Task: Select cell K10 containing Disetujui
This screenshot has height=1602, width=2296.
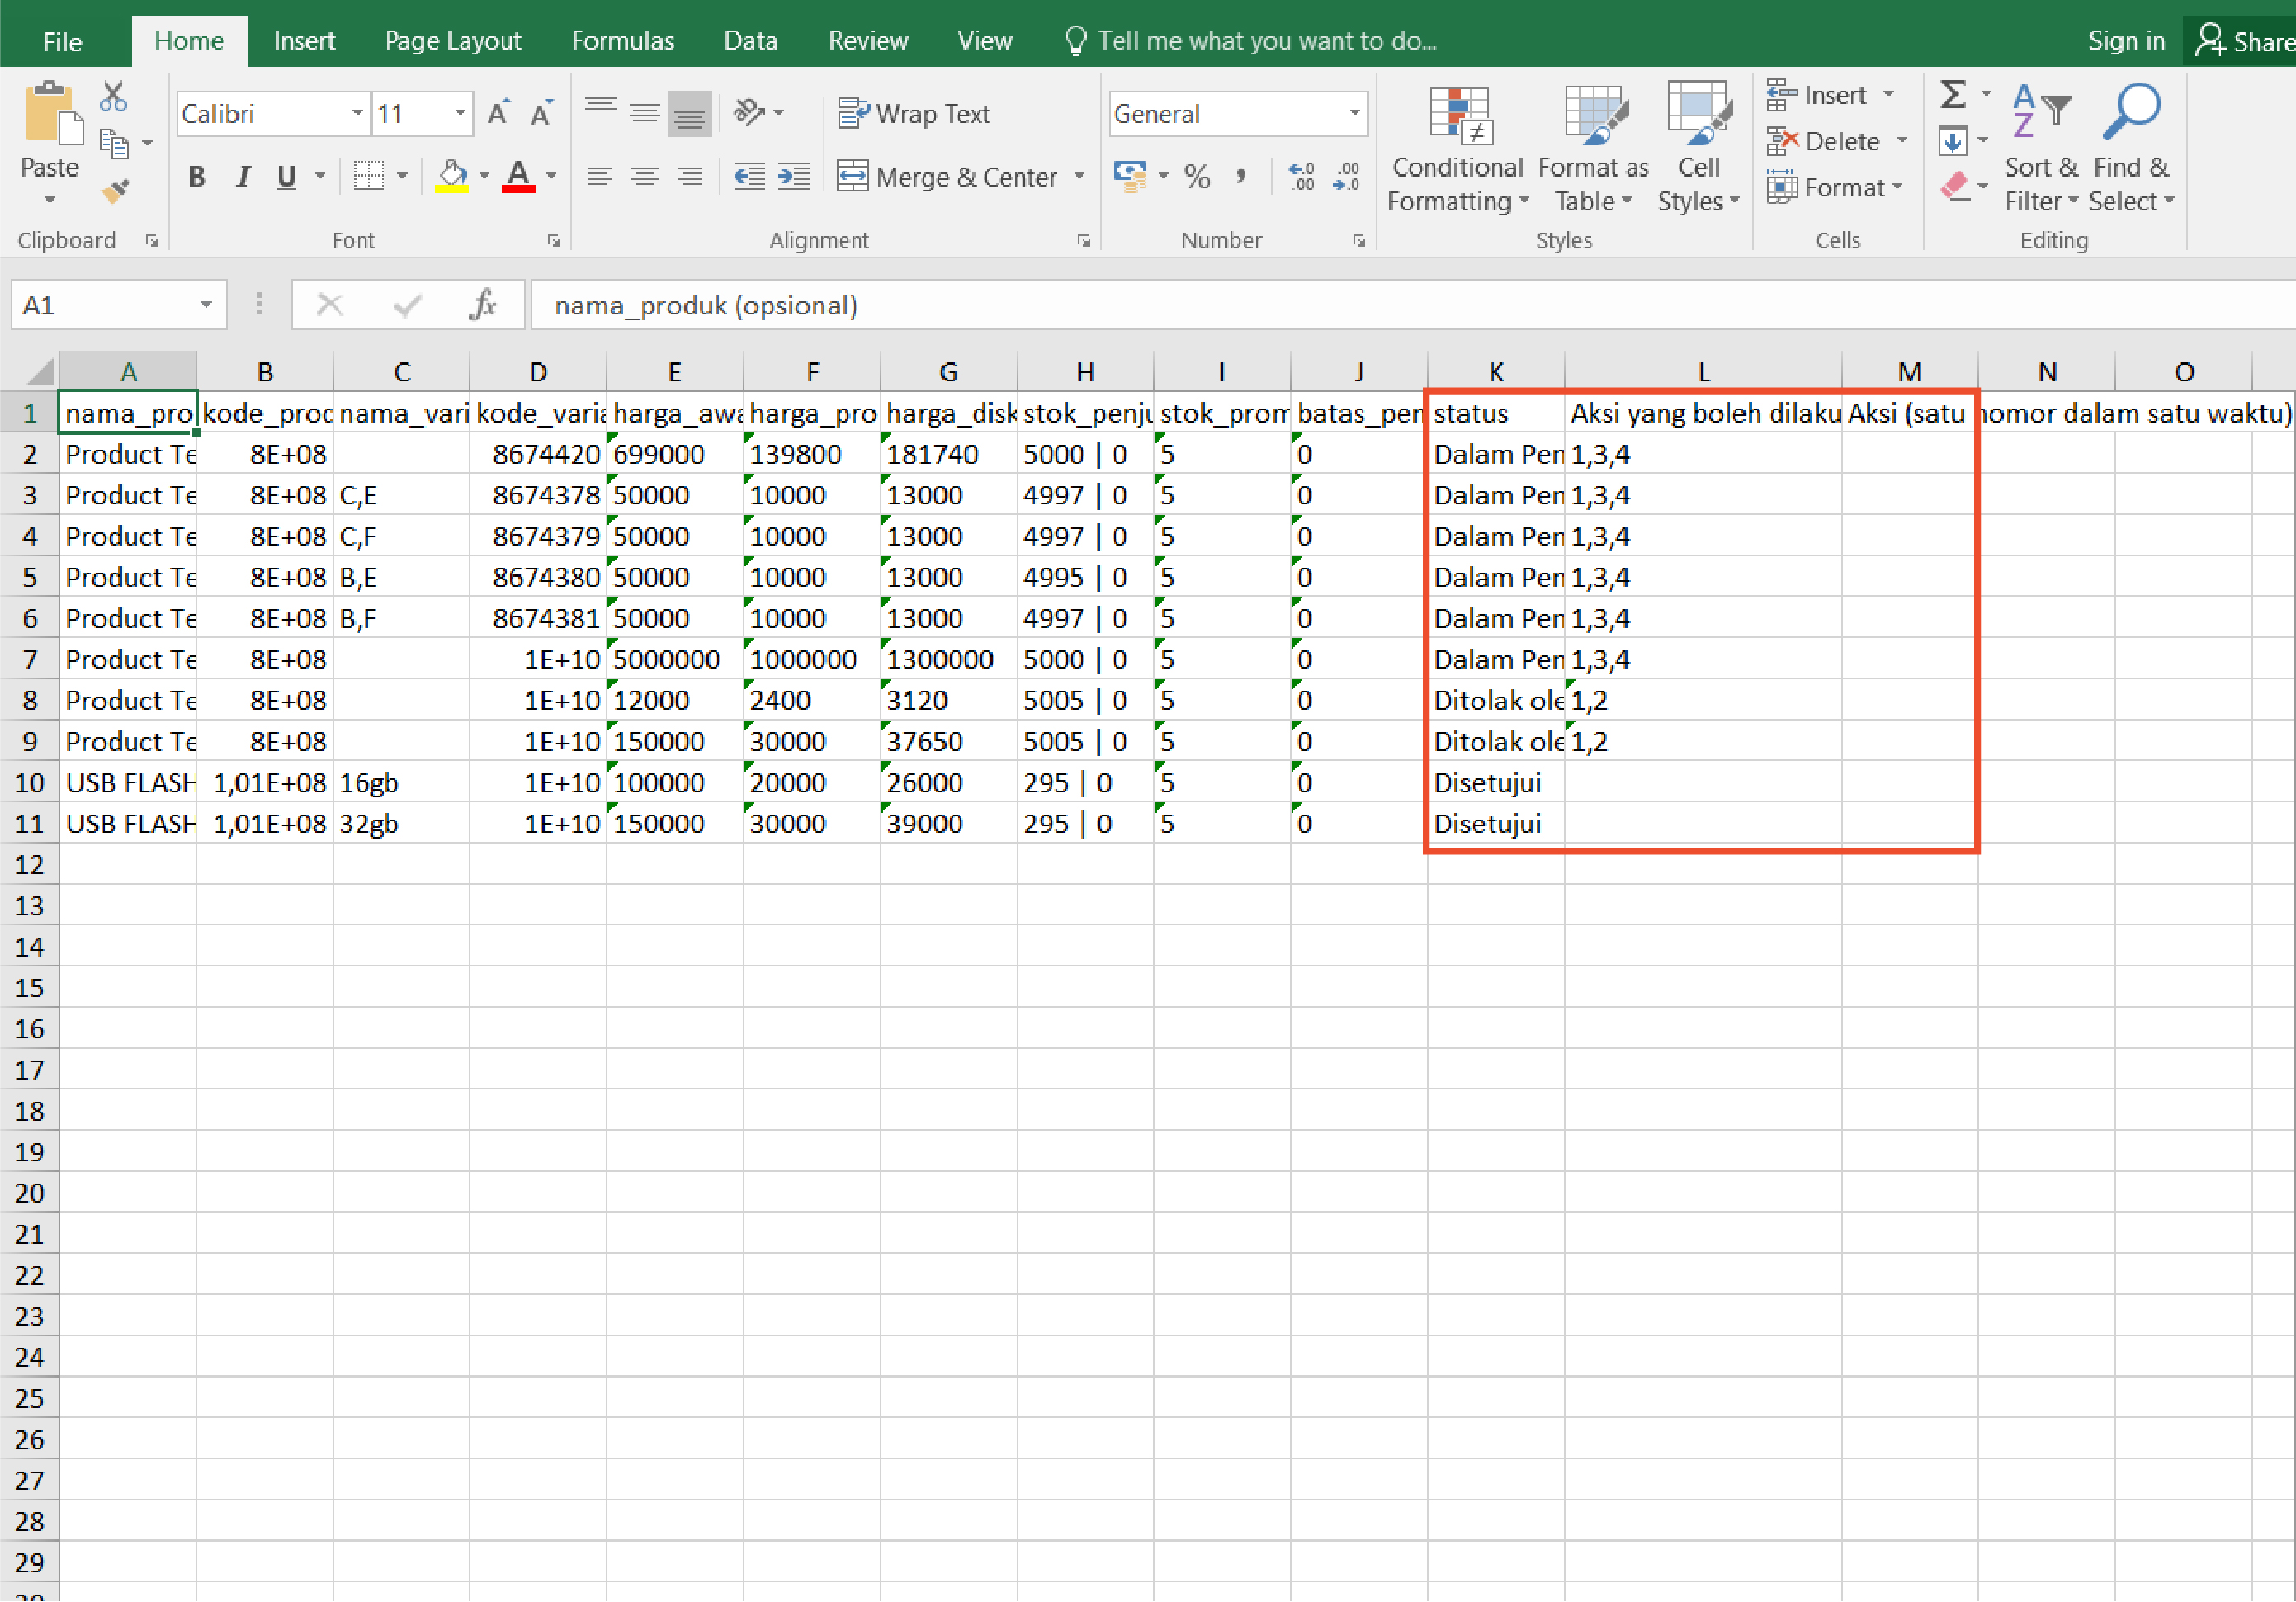Action: [x=1494, y=783]
